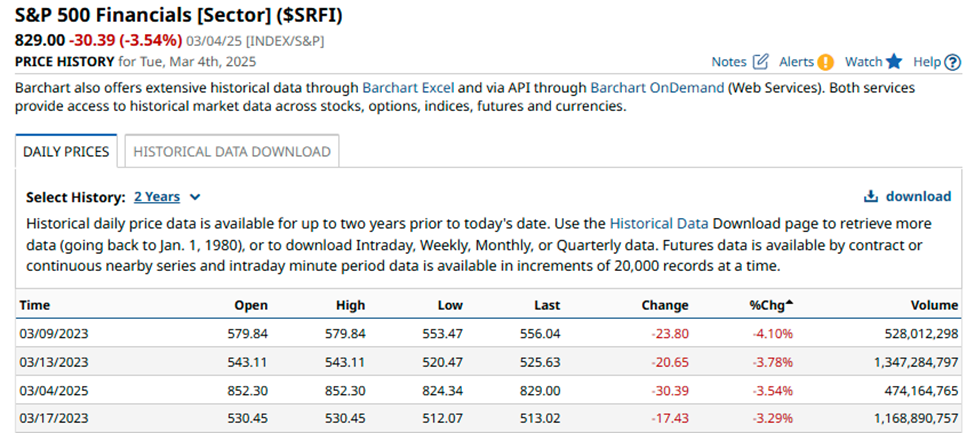This screenshot has height=433, width=975.
Task: Open the 2 Years history dropdown
Action: point(167,197)
